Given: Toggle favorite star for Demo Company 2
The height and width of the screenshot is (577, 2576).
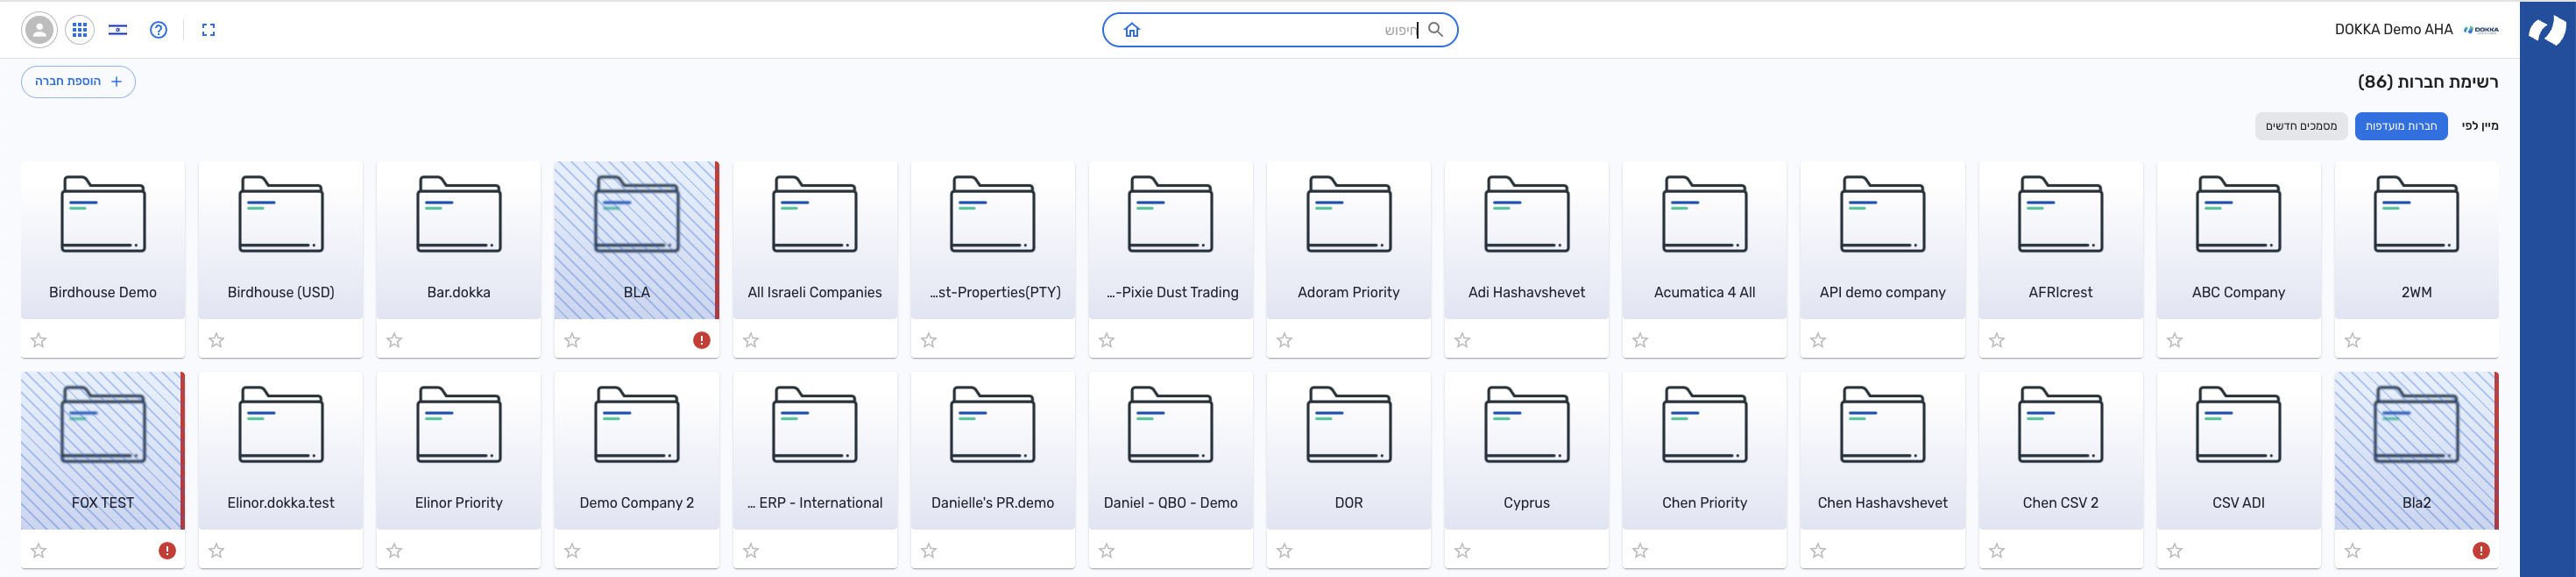Looking at the screenshot, I should tap(572, 550).
